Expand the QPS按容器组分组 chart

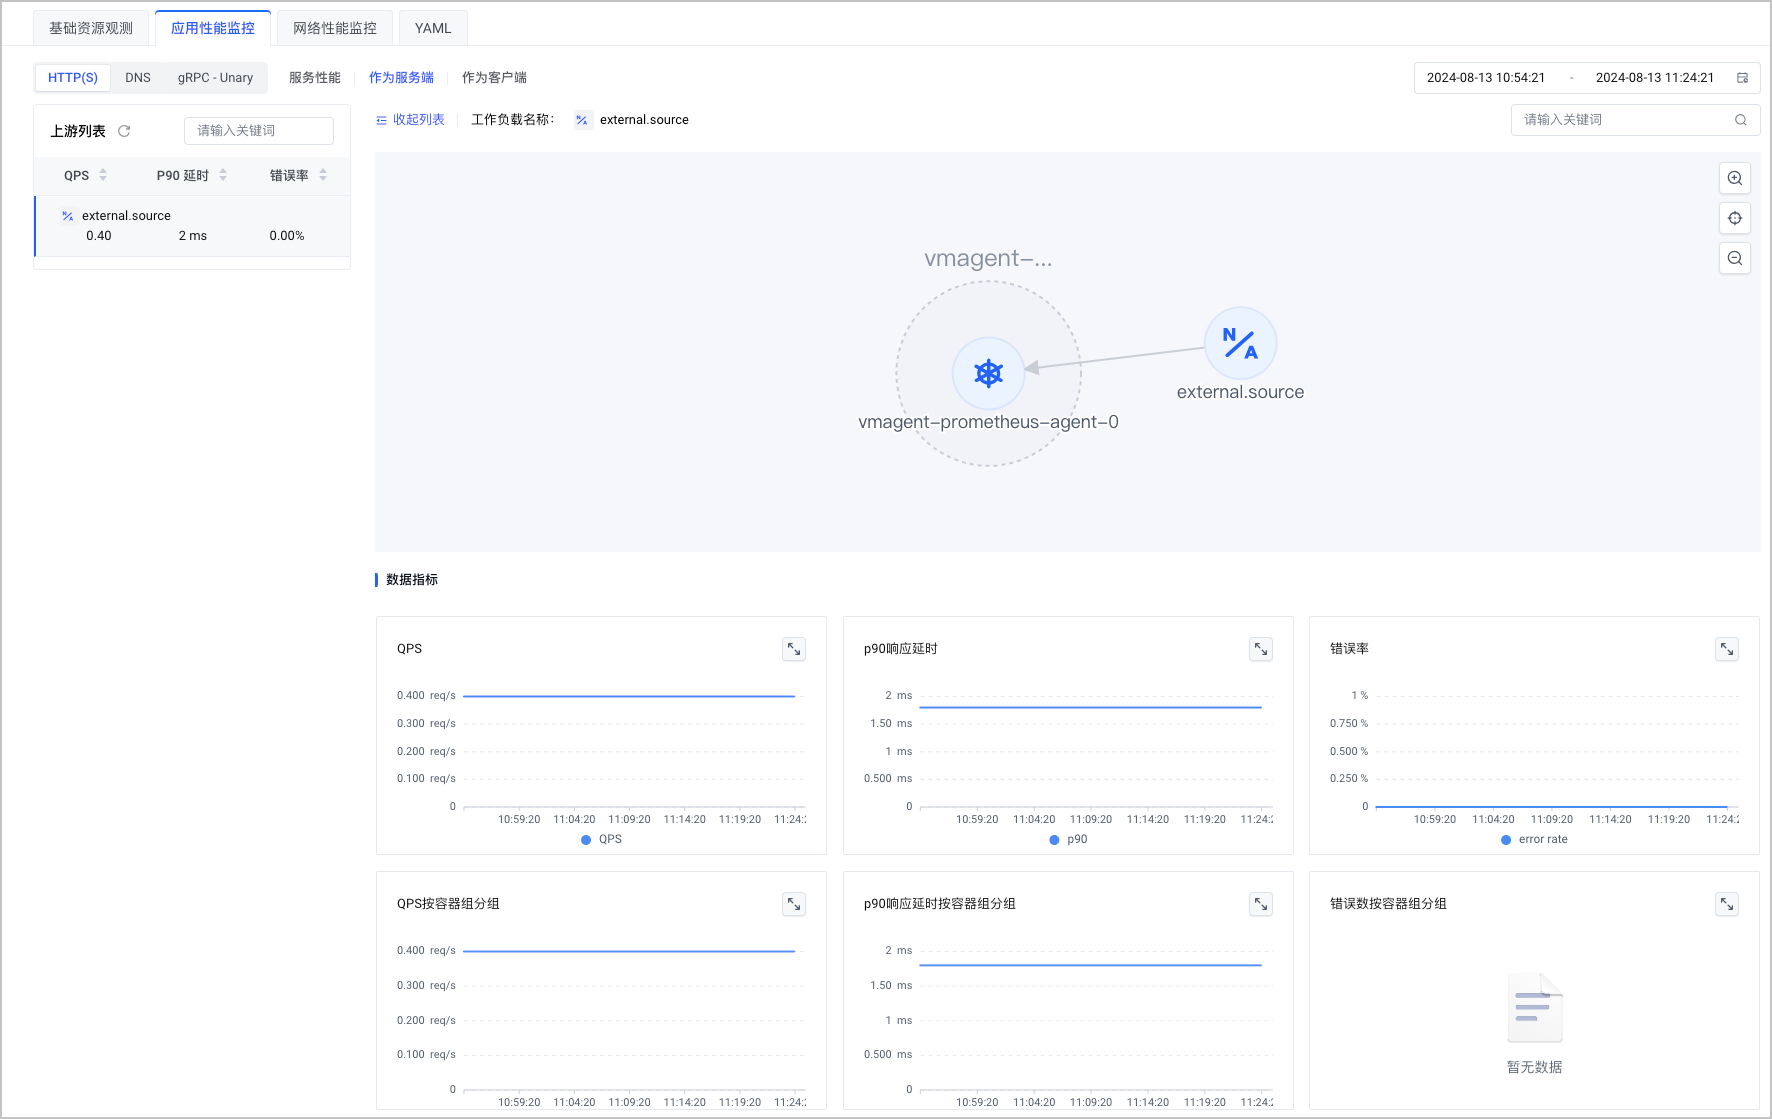coord(794,904)
